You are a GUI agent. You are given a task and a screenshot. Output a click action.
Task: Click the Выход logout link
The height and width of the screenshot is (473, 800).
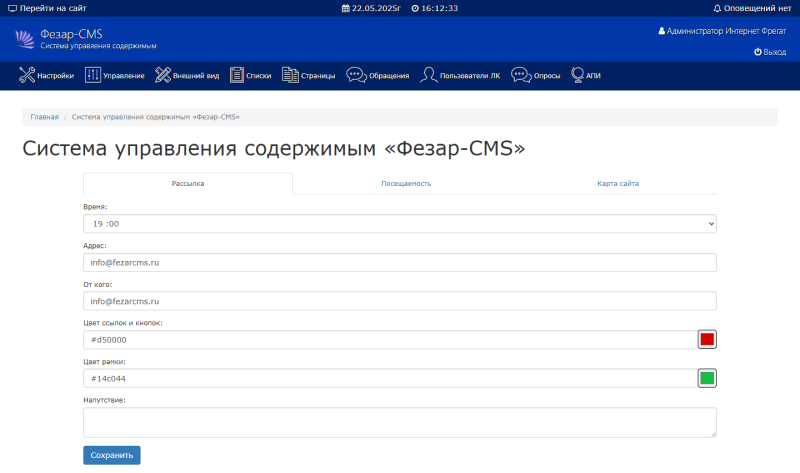click(770, 52)
